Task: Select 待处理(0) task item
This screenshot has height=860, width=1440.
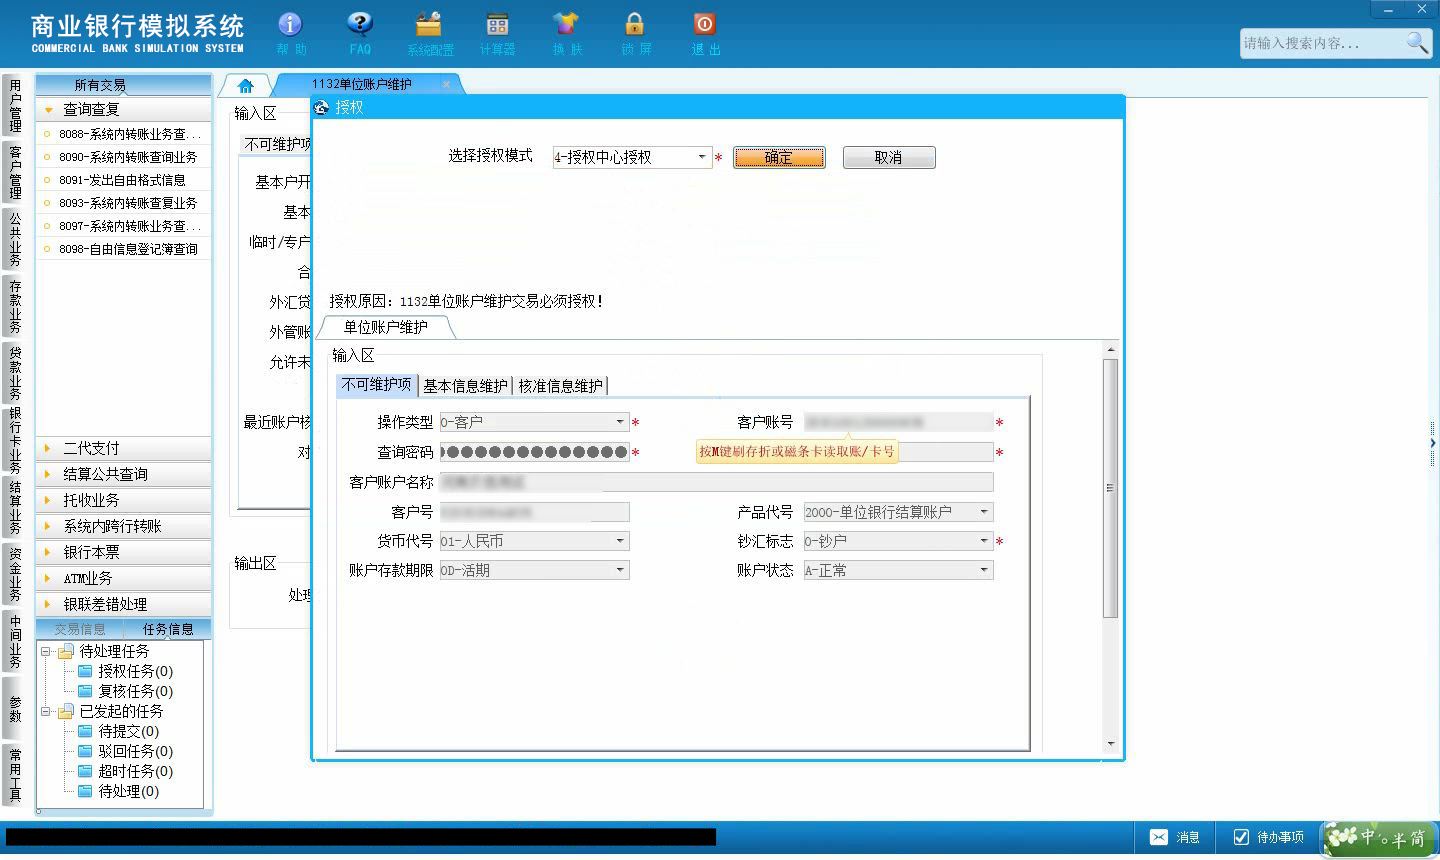Action: tap(128, 791)
